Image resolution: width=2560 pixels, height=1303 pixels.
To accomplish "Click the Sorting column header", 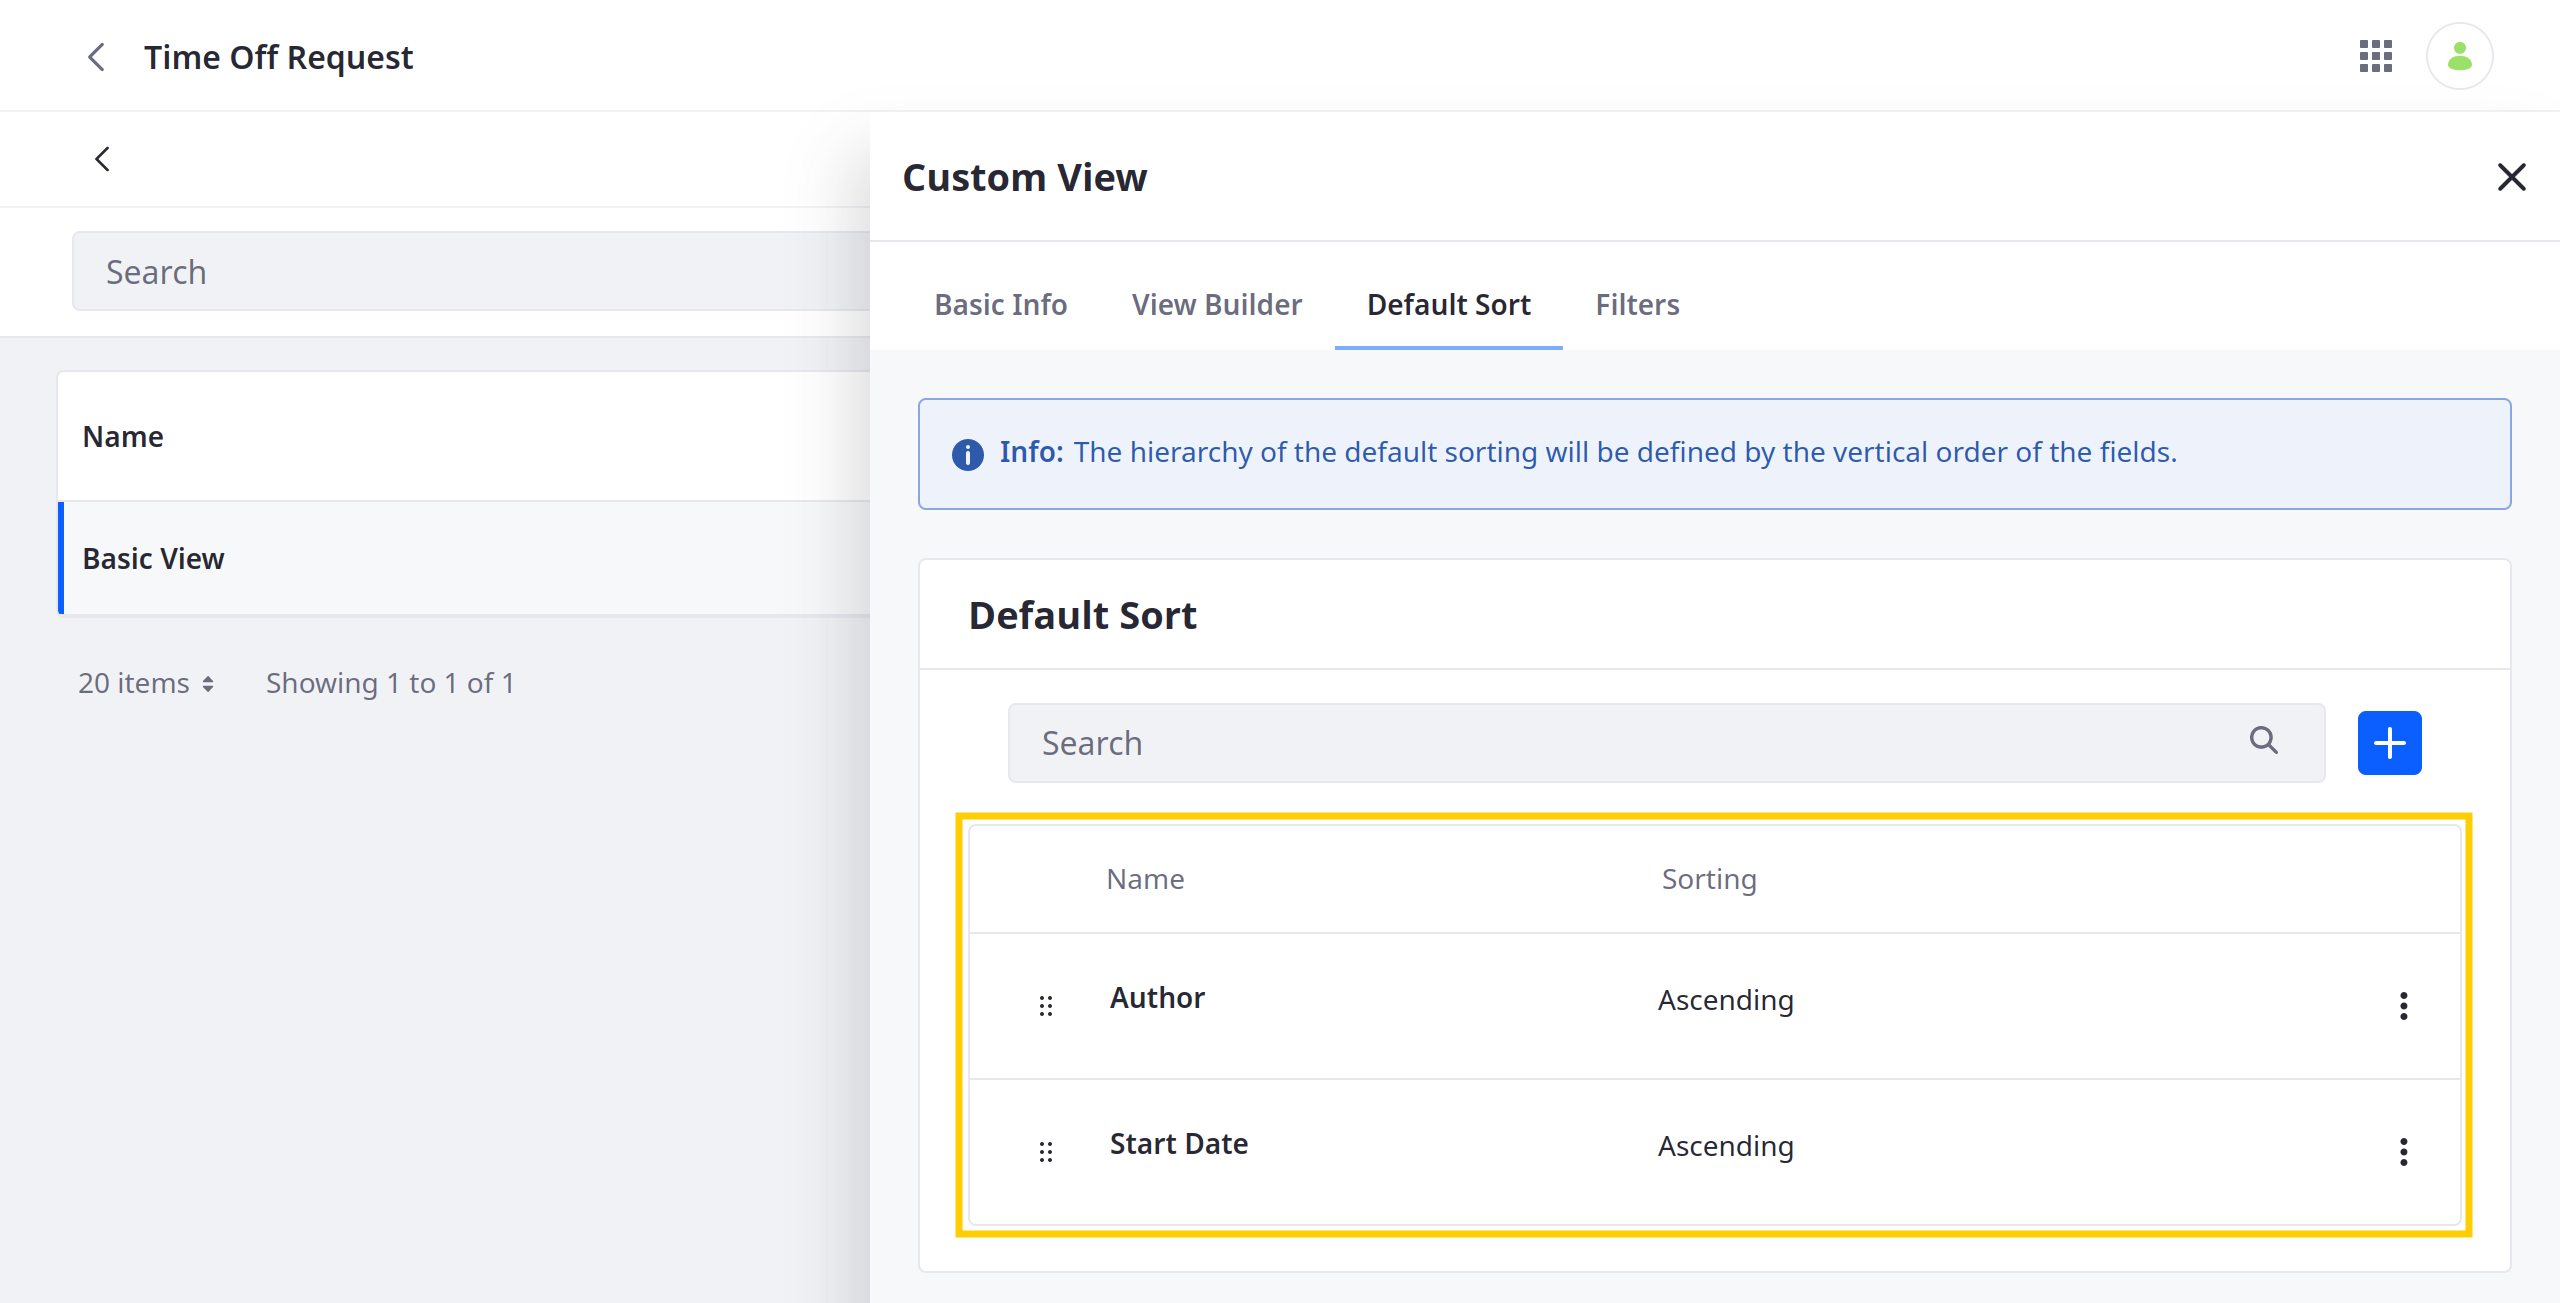I will 1708,879.
